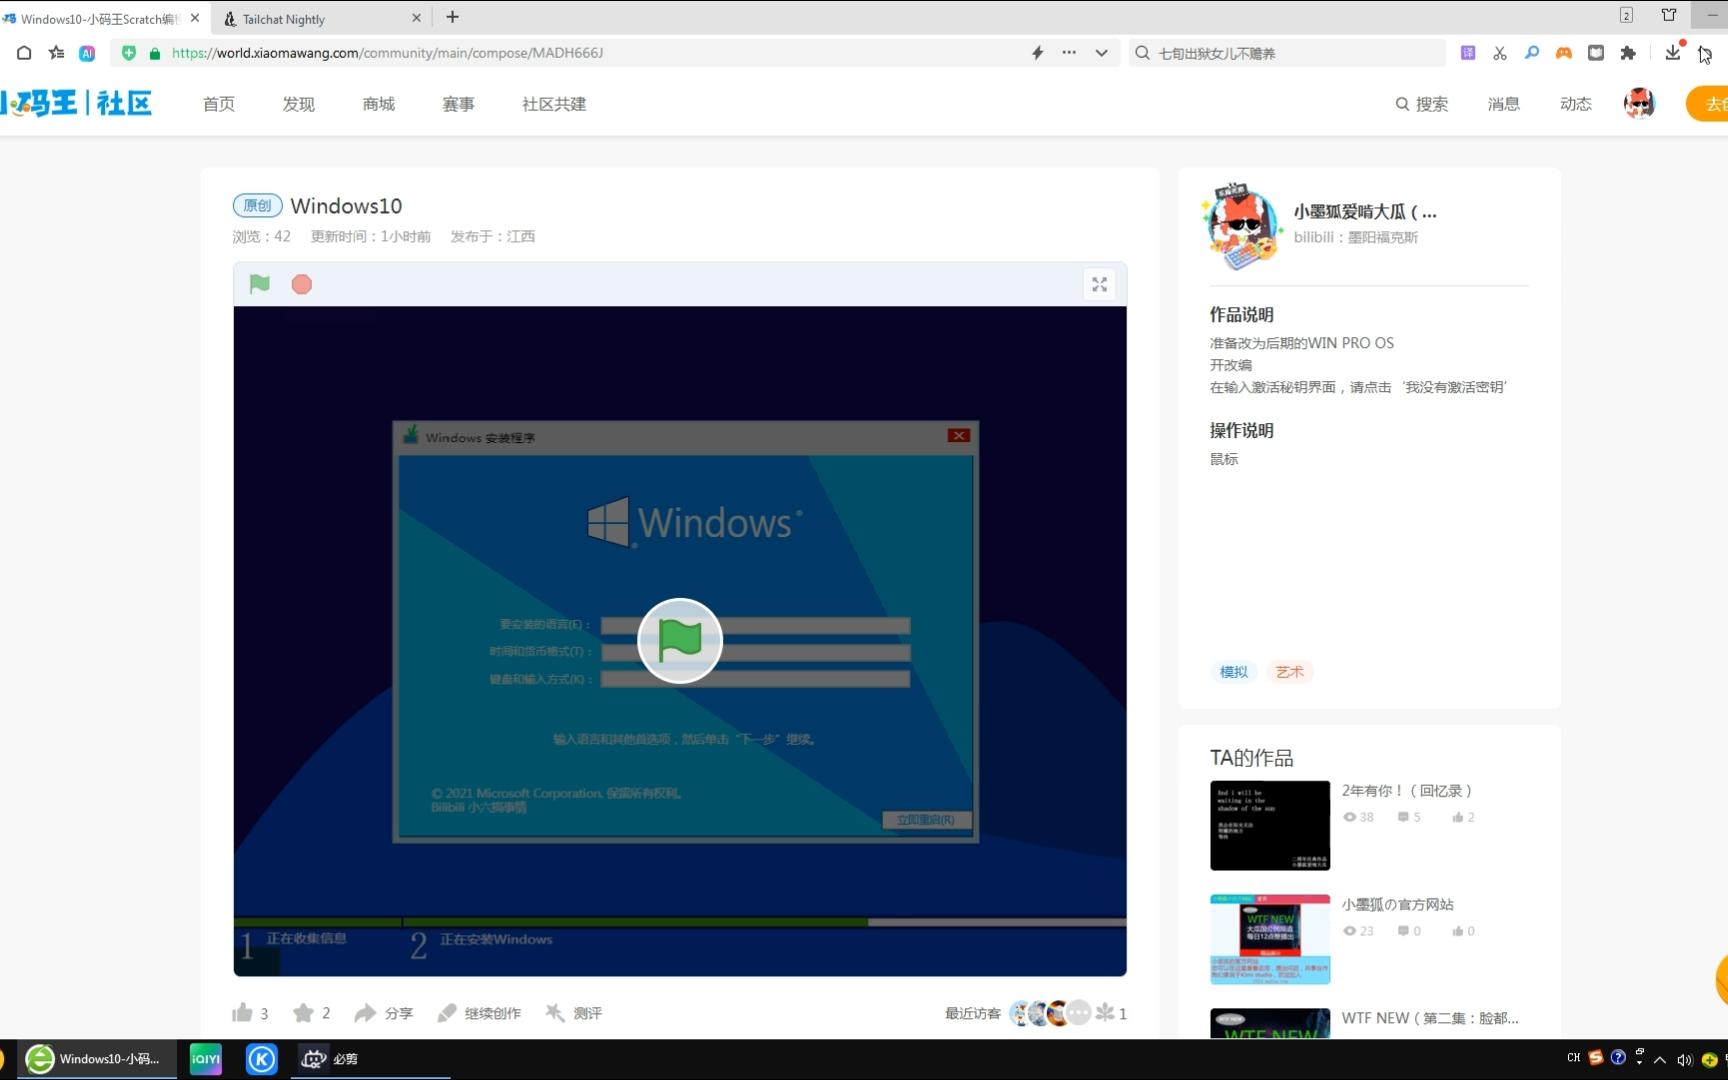Go to 首页 home menu item

(x=219, y=104)
